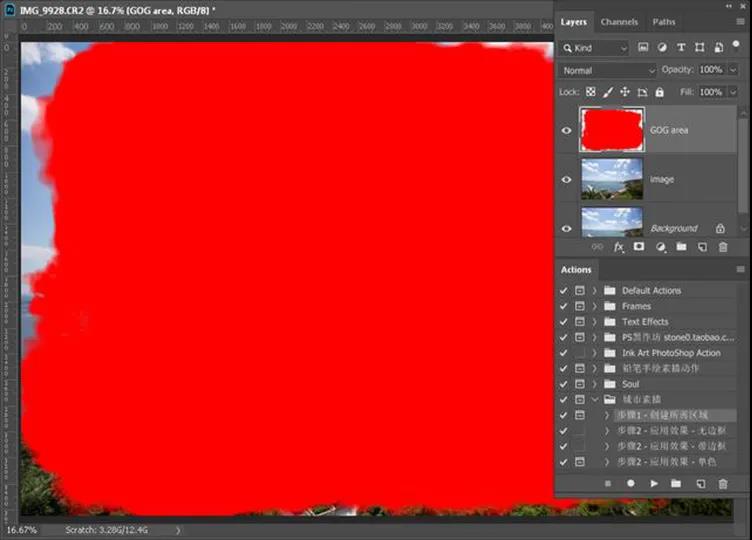
Task: Expand the Frames action set
Action: tap(595, 306)
